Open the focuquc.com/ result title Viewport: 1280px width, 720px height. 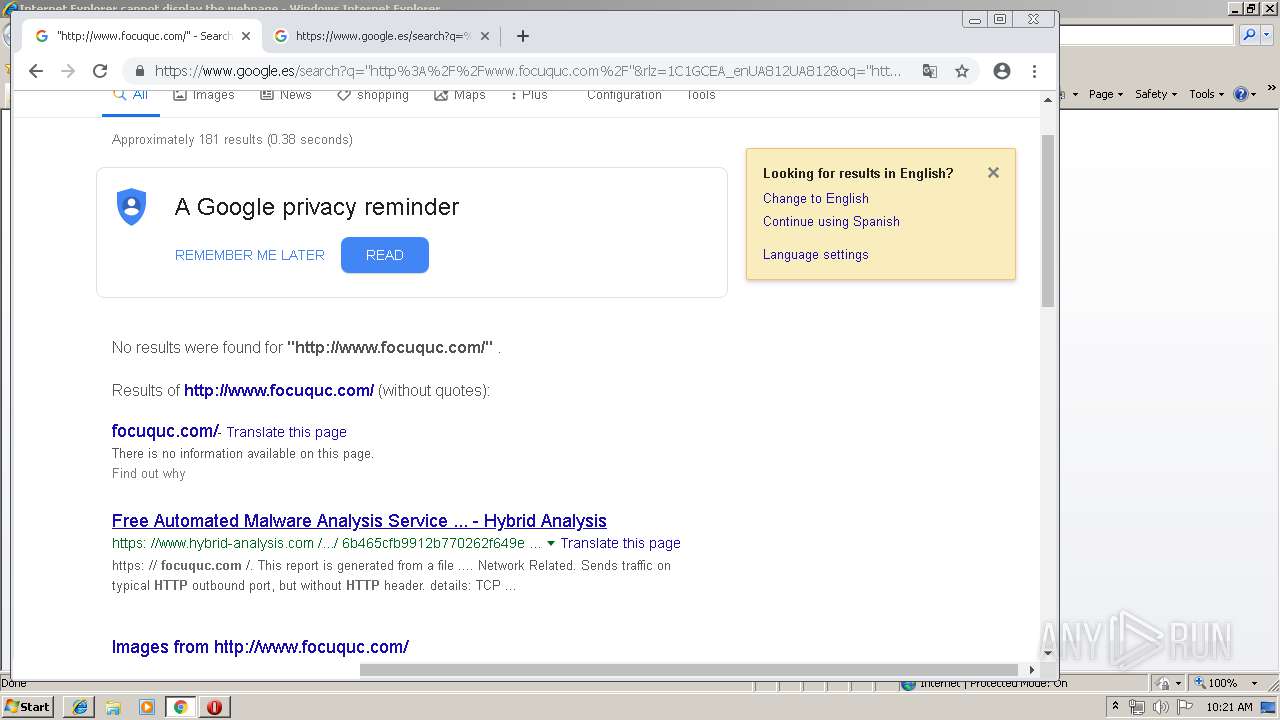point(165,431)
